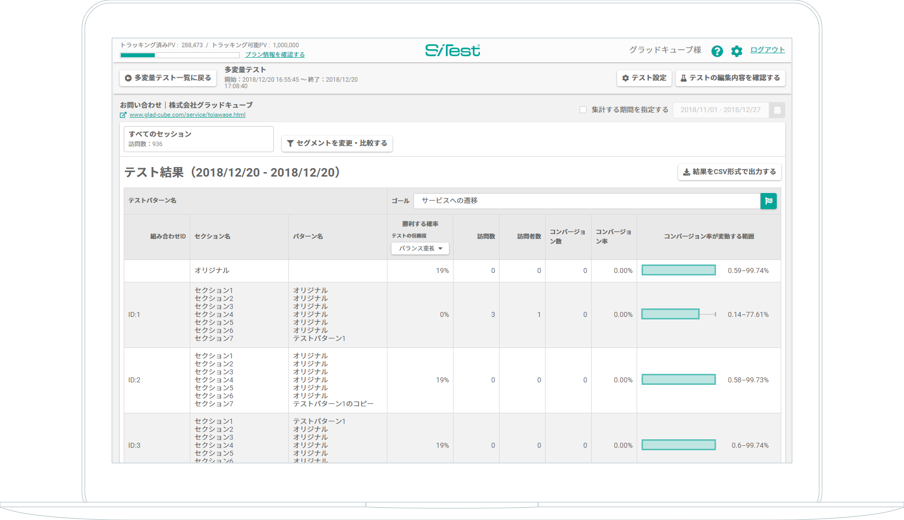Click セグメントを変更・比較する filter button
This screenshot has height=520, width=904.
click(337, 144)
